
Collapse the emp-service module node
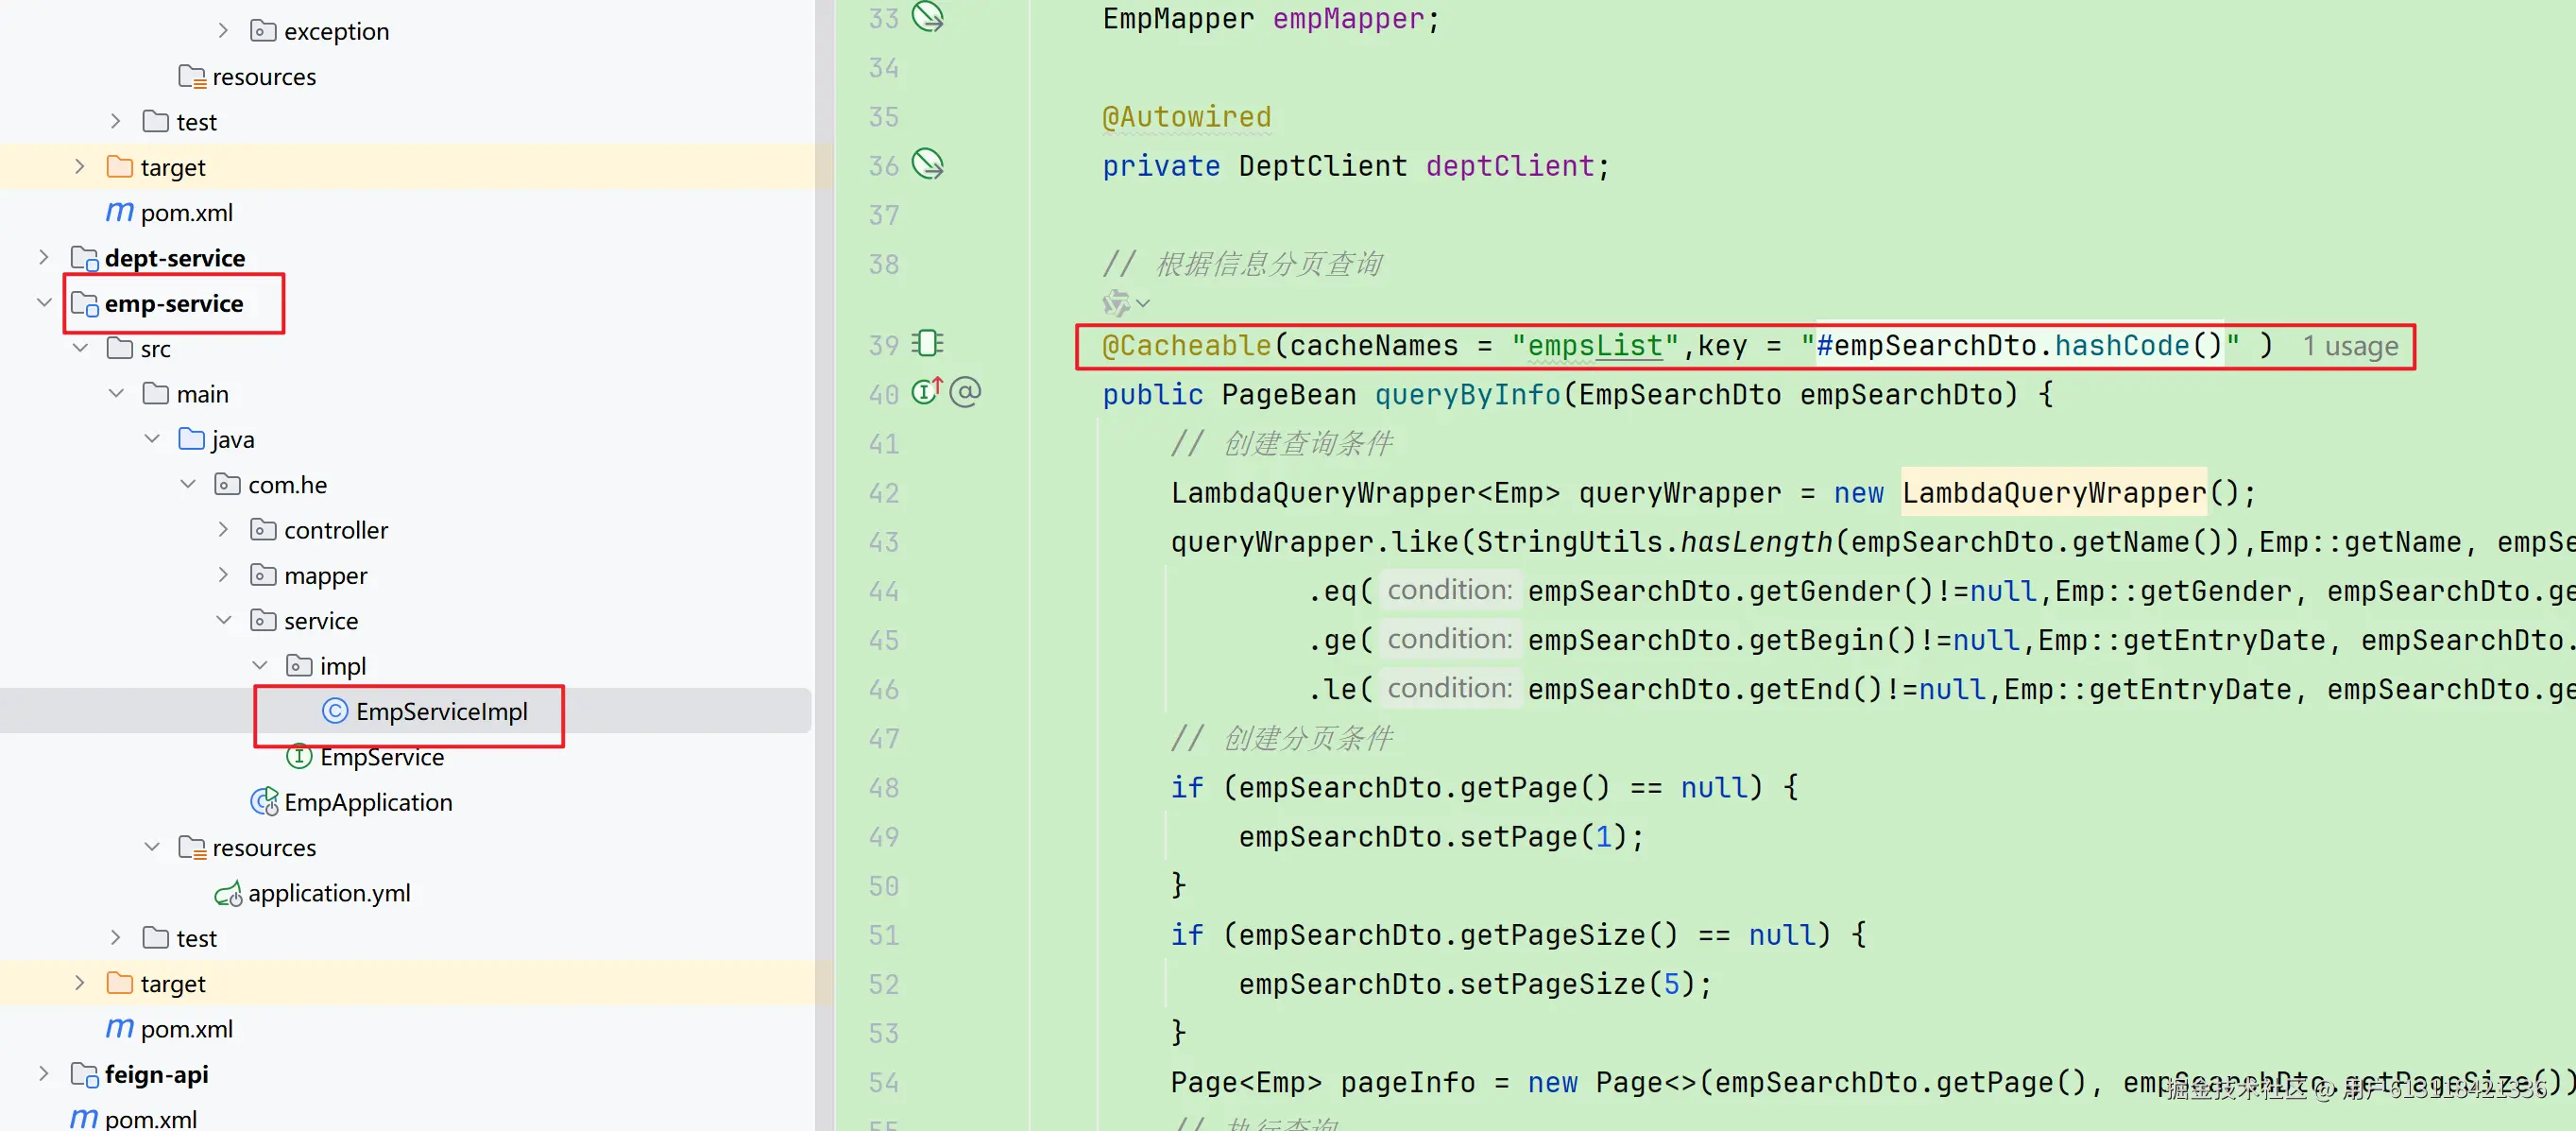44,303
